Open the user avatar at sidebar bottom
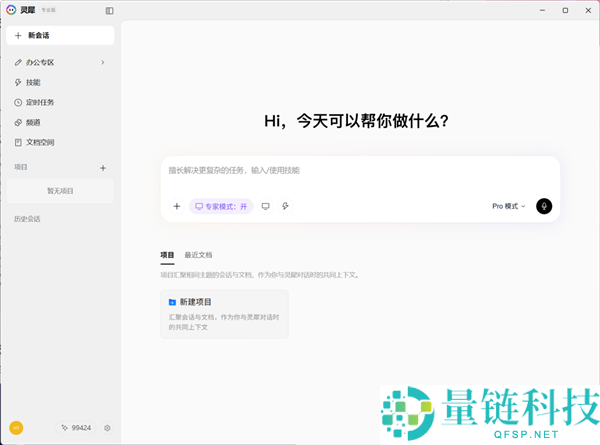Image resolution: width=600 pixels, height=445 pixels. point(16,428)
